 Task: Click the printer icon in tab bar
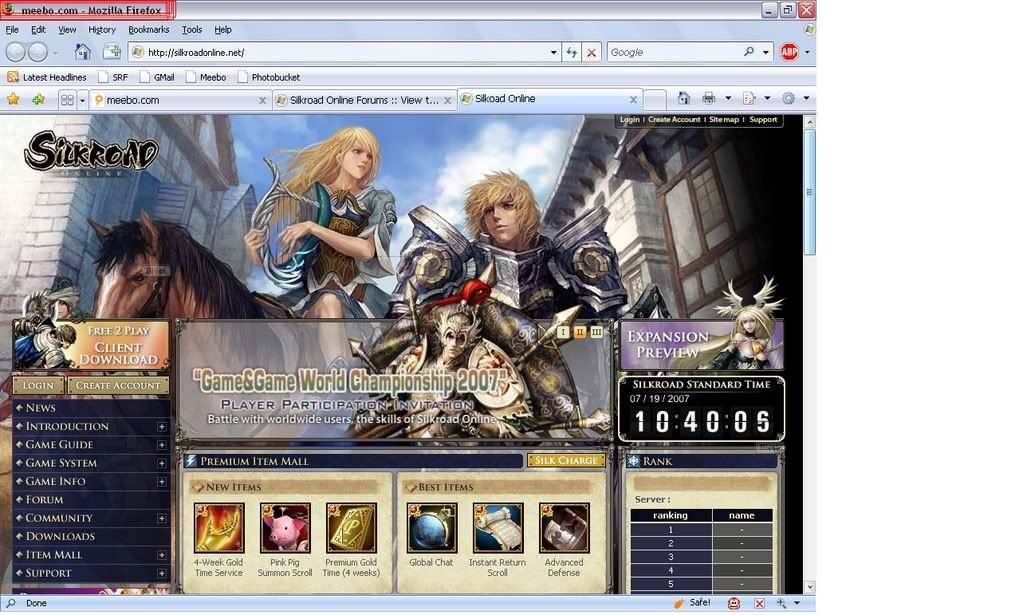(709, 98)
